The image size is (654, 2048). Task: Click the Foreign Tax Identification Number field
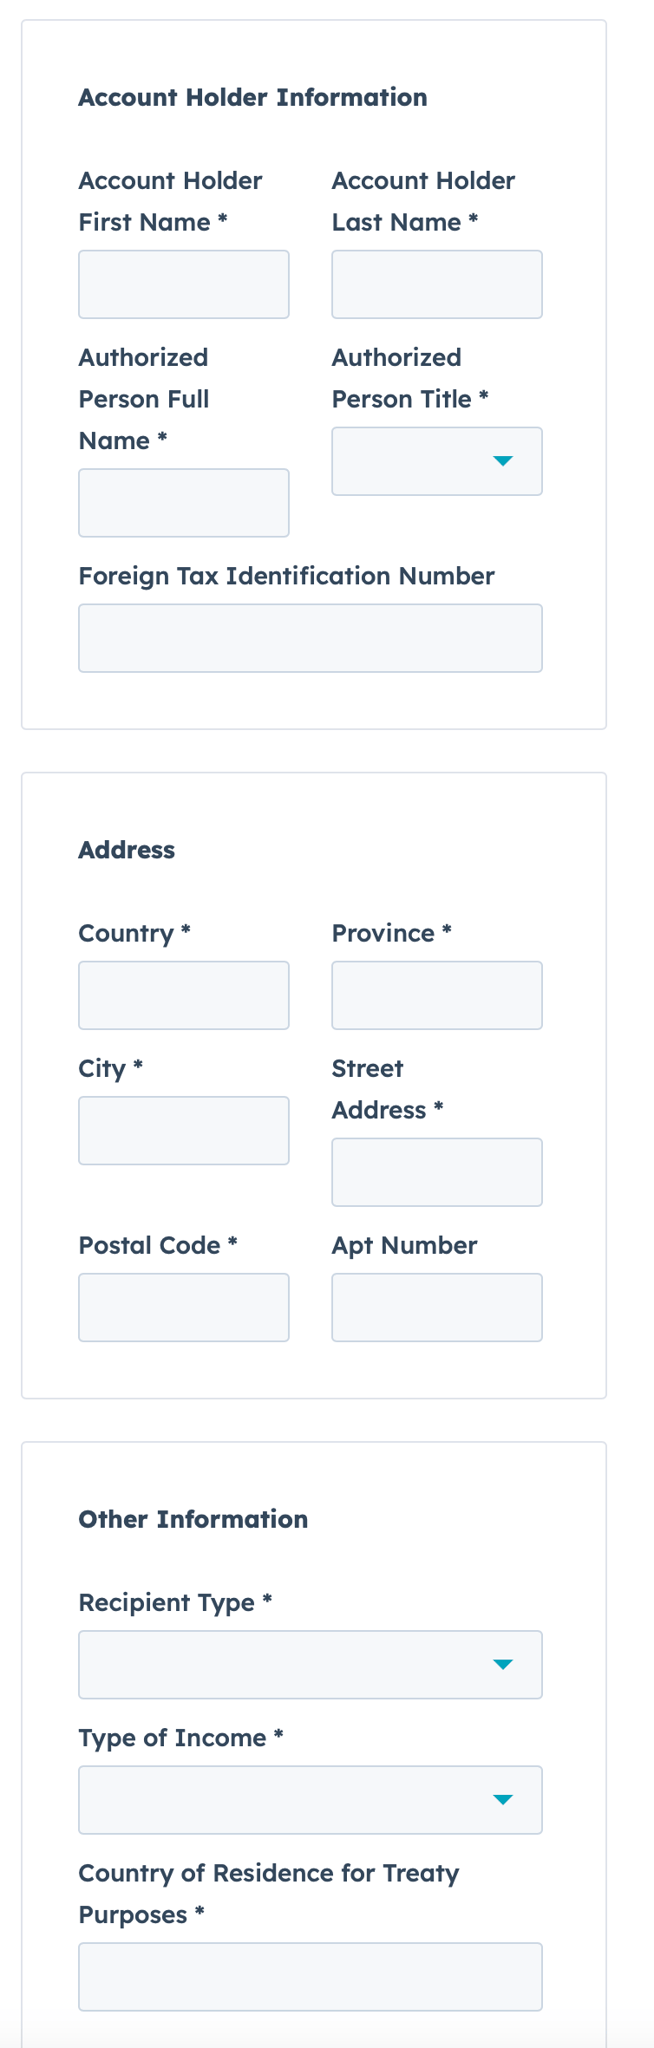click(309, 637)
